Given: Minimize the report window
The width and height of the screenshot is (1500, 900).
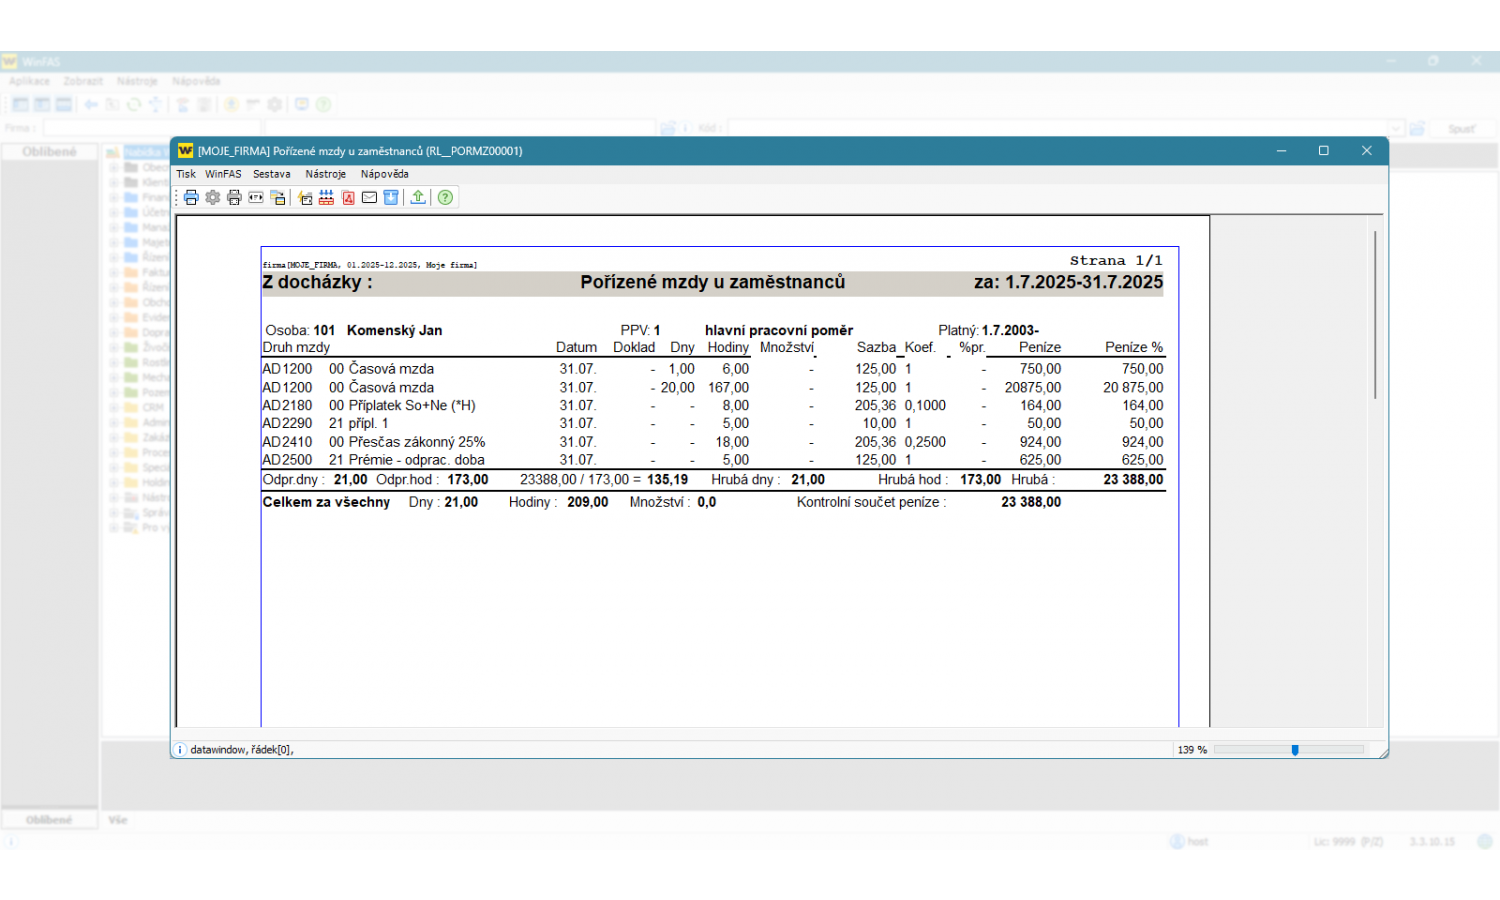Looking at the screenshot, I should [x=1281, y=151].
